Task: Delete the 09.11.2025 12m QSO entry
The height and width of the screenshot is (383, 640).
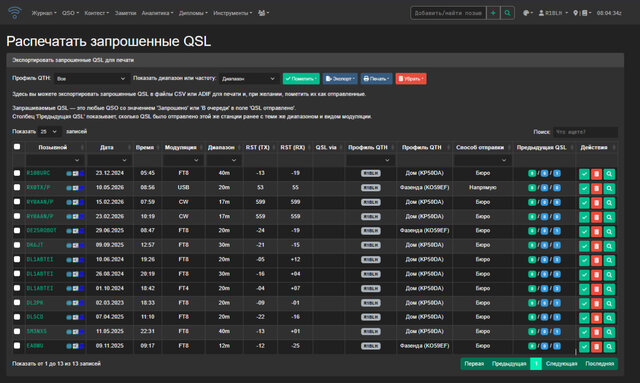Action: coord(596,347)
